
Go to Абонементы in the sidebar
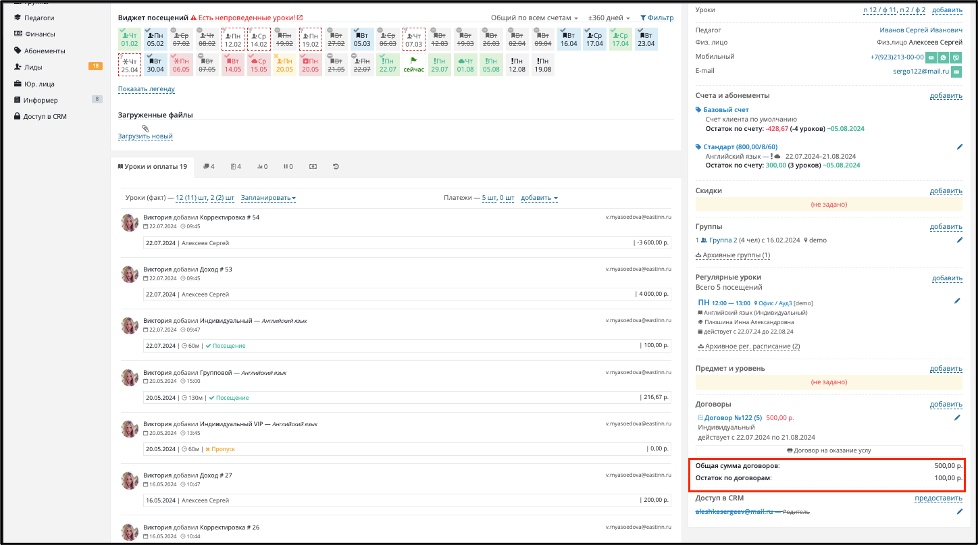click(44, 51)
